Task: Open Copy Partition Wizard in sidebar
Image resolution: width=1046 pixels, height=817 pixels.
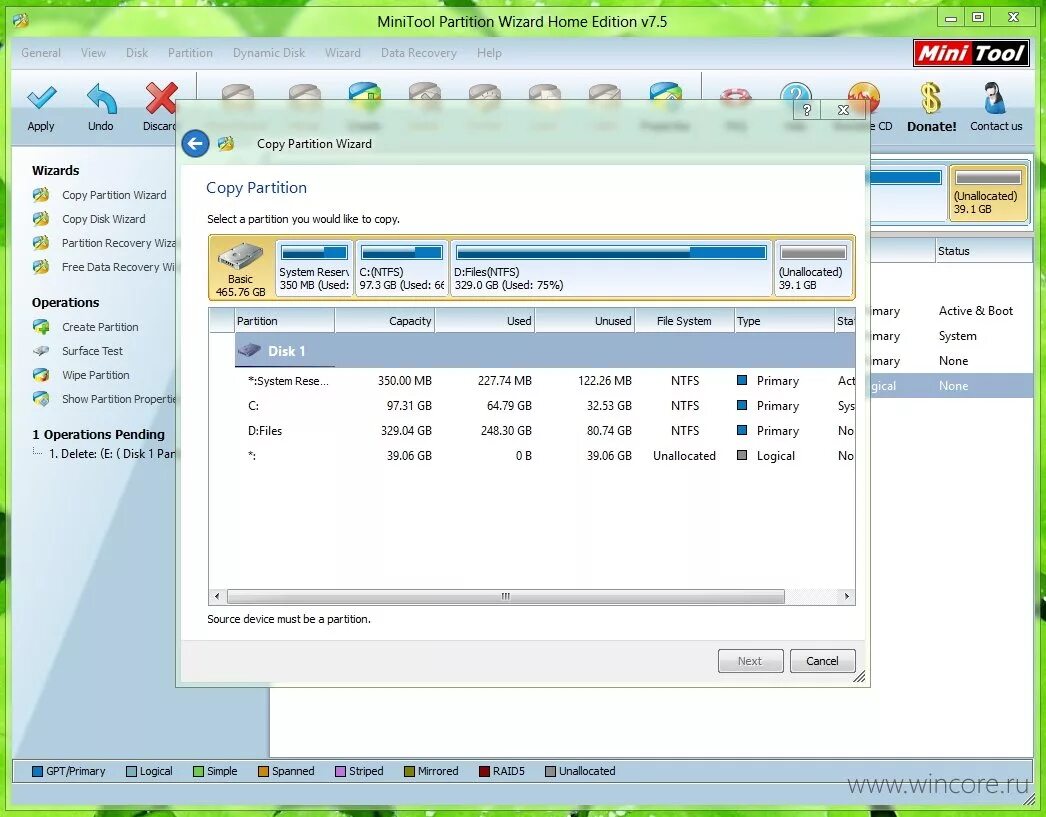Action: point(114,195)
